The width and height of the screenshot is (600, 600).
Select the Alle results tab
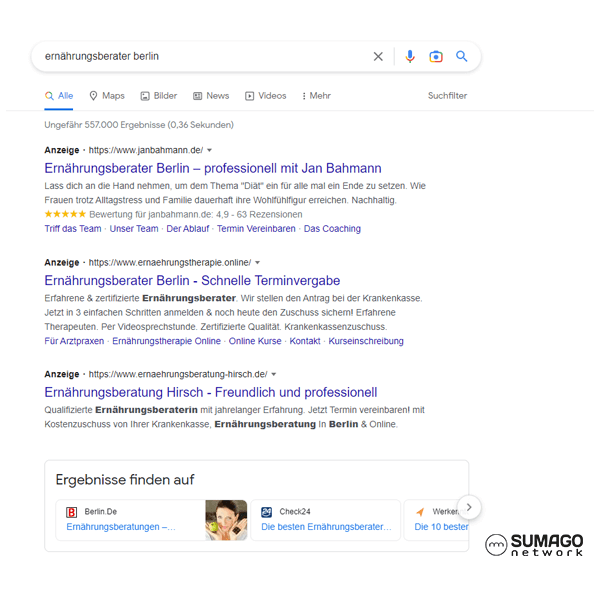59,96
